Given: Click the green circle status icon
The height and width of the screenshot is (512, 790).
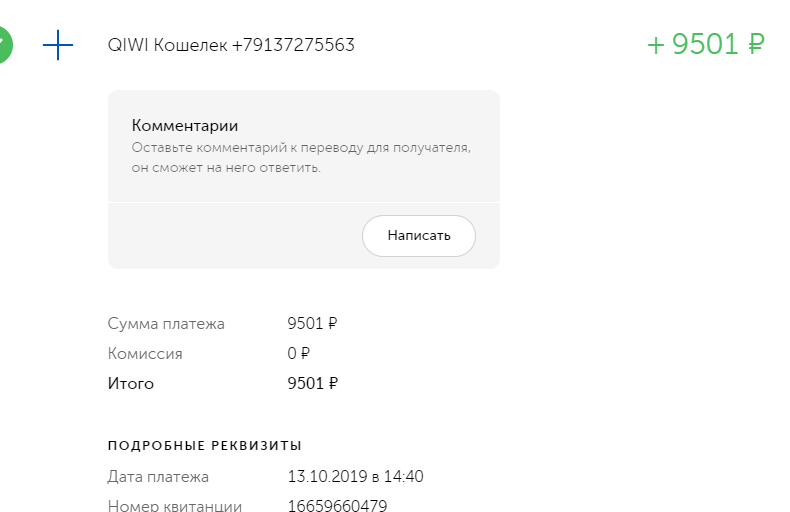Looking at the screenshot, I should [x=4, y=44].
